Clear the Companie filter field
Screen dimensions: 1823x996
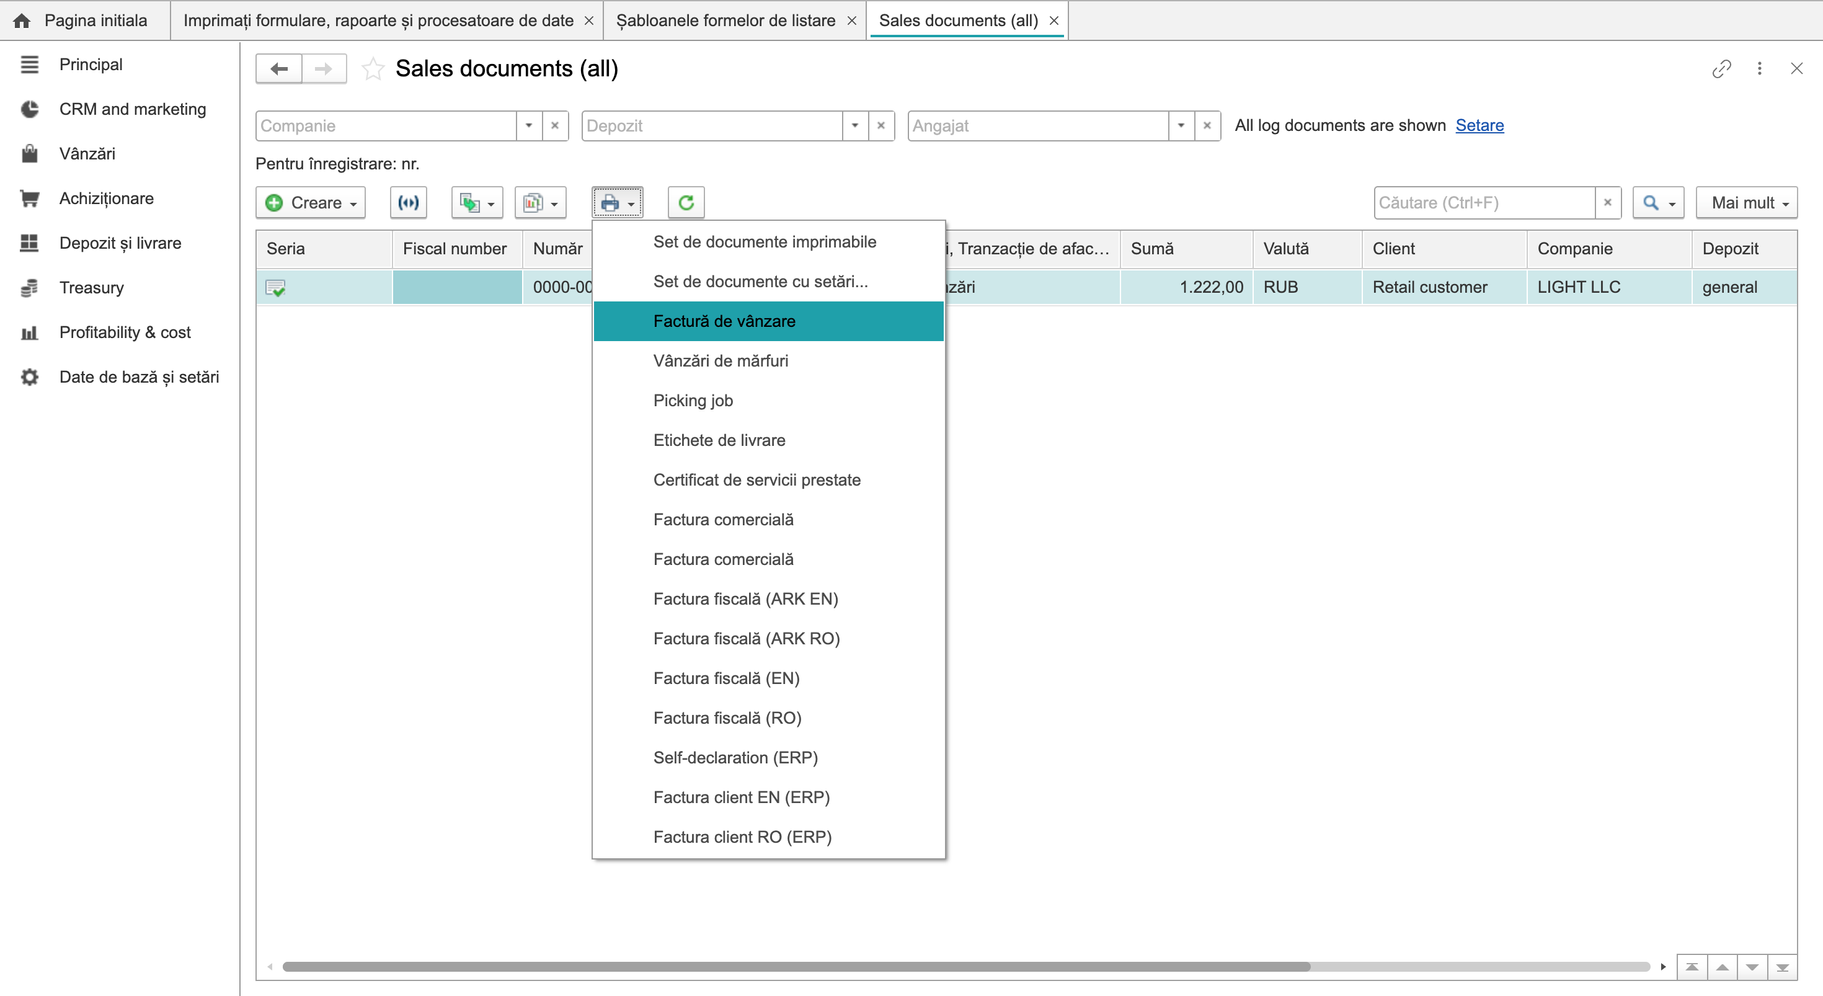(x=555, y=126)
